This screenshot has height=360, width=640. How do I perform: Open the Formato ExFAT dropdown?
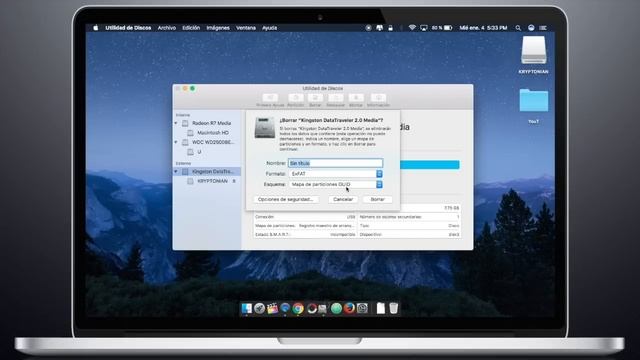(x=336, y=174)
